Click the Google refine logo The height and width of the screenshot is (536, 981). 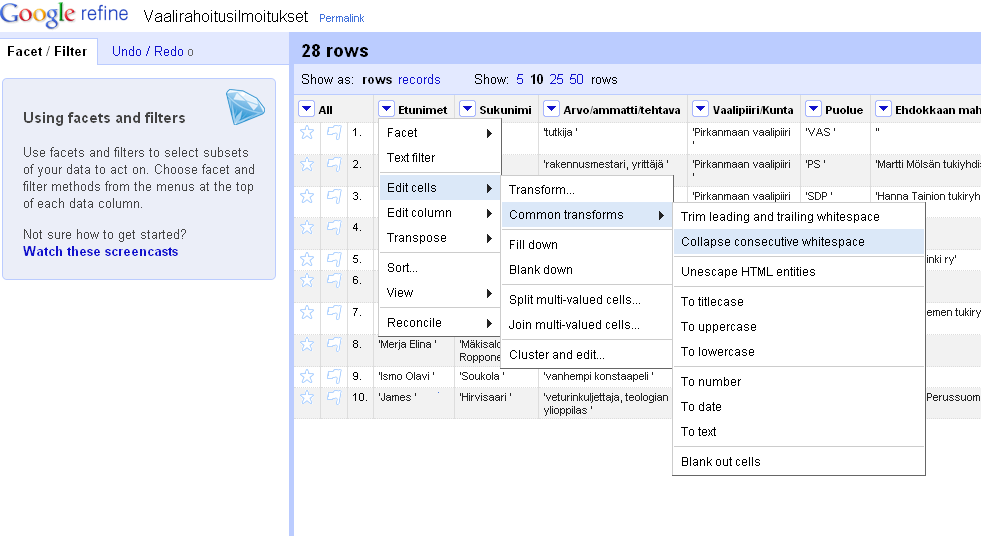coord(65,16)
